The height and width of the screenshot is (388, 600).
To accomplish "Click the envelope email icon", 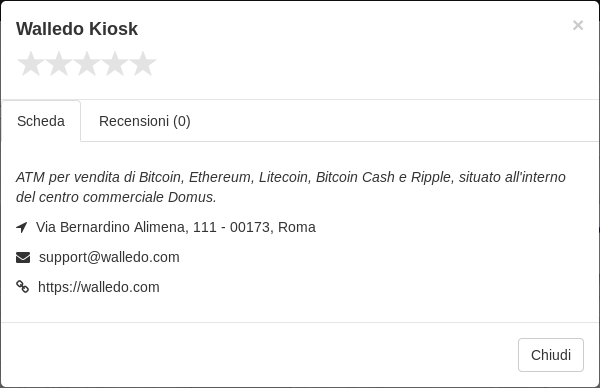I will point(23,258).
